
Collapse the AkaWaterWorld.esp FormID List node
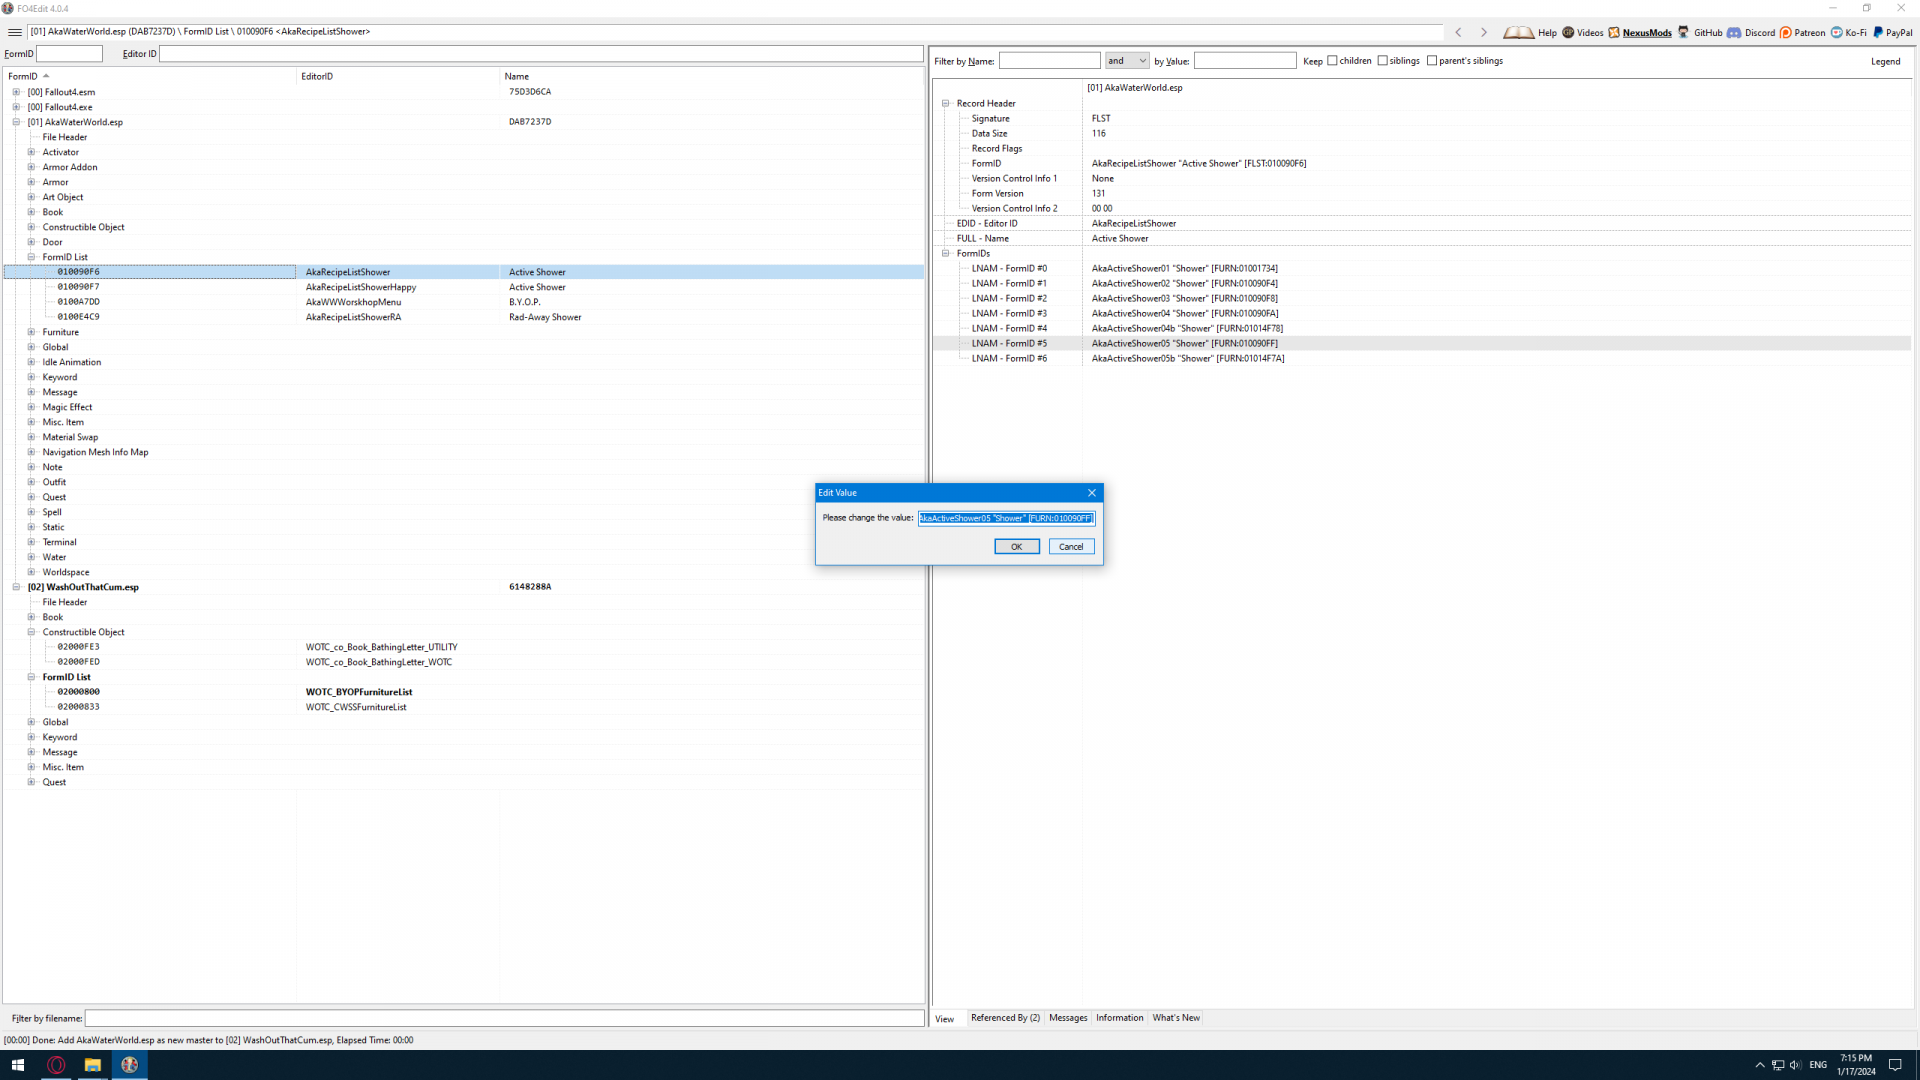[x=31, y=257]
